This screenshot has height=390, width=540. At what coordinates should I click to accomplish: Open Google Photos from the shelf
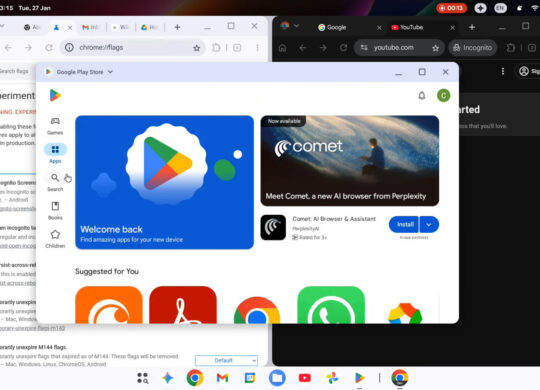(x=332, y=378)
